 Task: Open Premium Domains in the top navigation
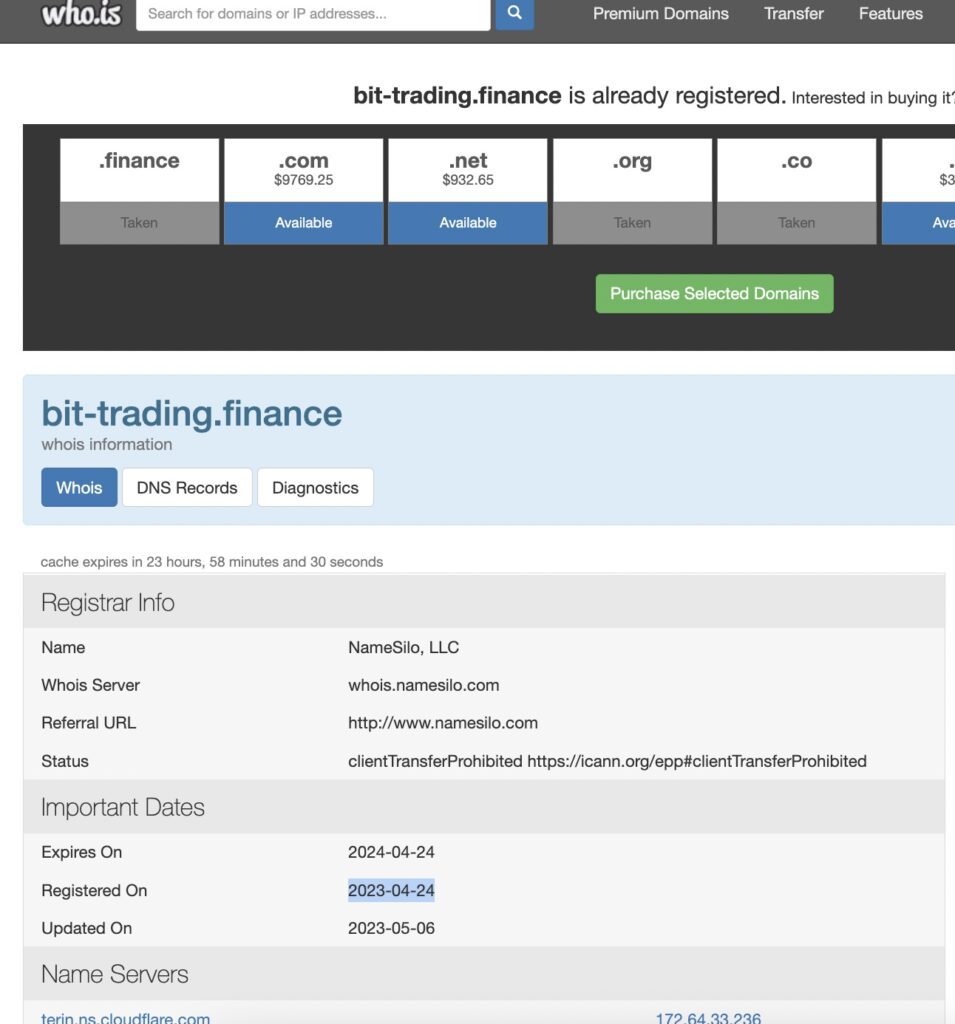click(660, 14)
